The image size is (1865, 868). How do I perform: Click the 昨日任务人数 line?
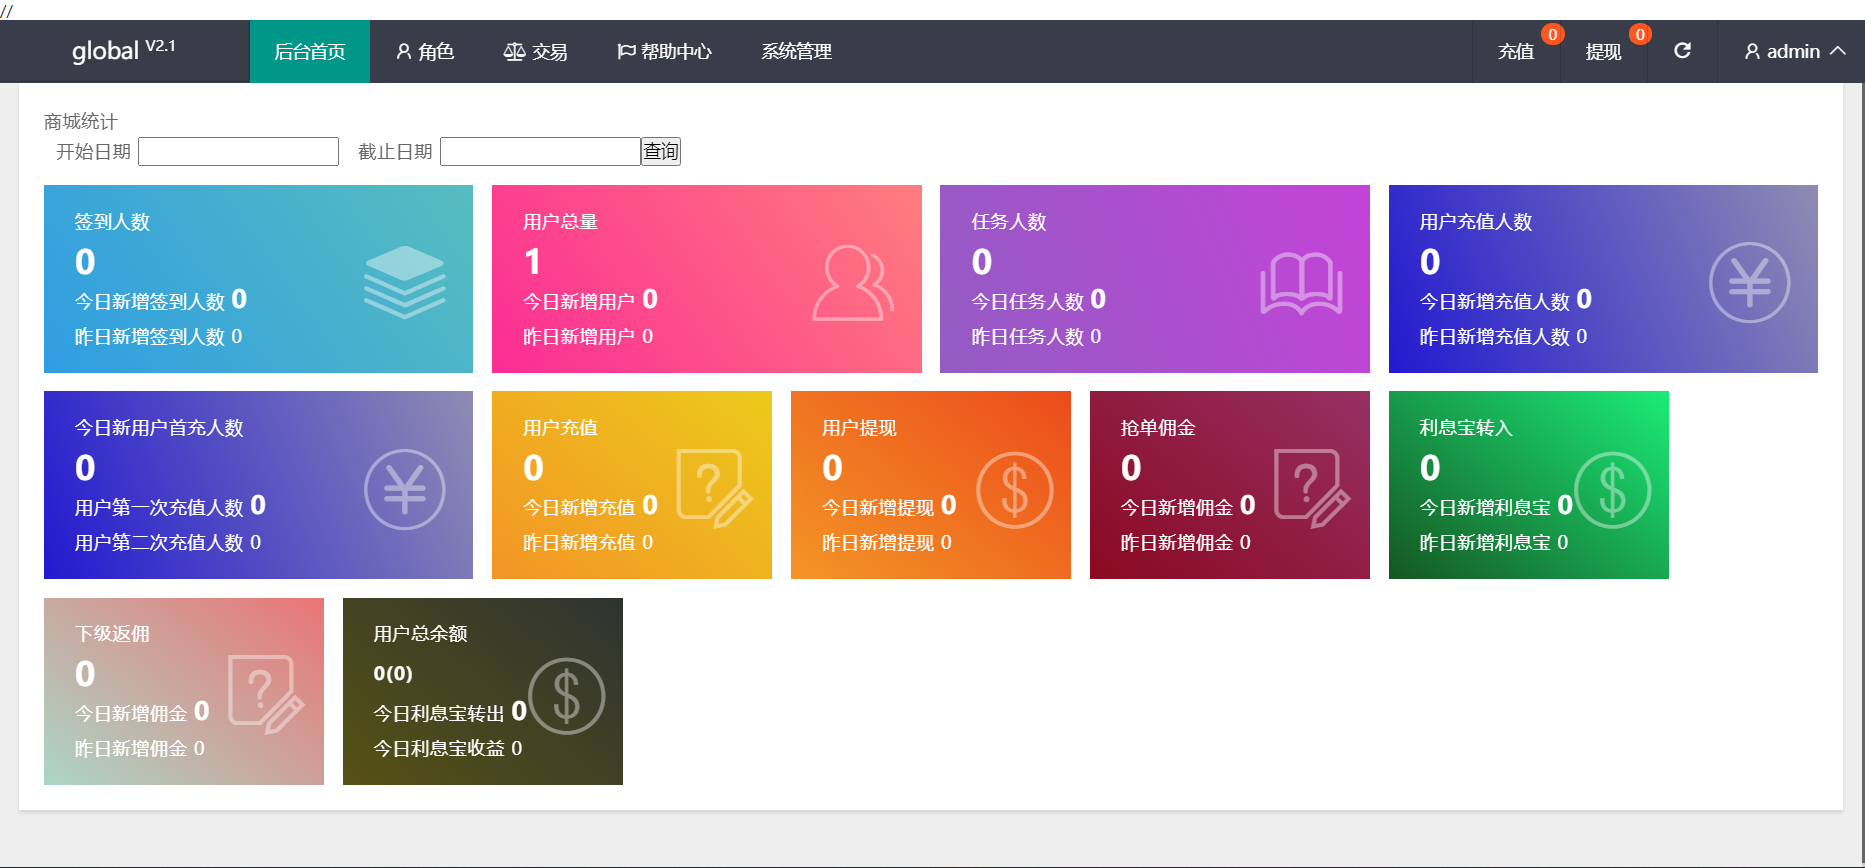coord(1036,337)
